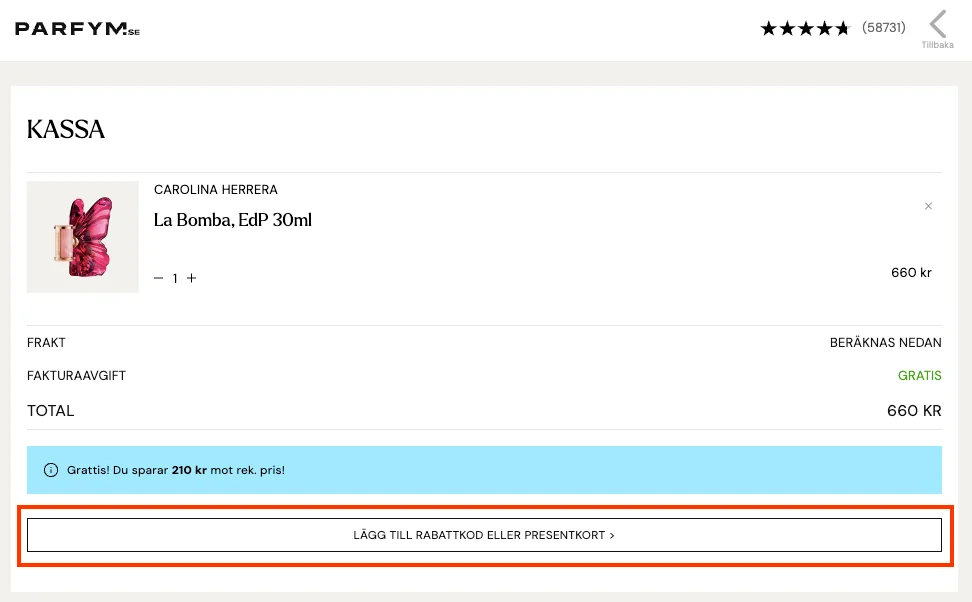Click the KASSA page heading
Screen dimensions: 972x602
click(66, 130)
